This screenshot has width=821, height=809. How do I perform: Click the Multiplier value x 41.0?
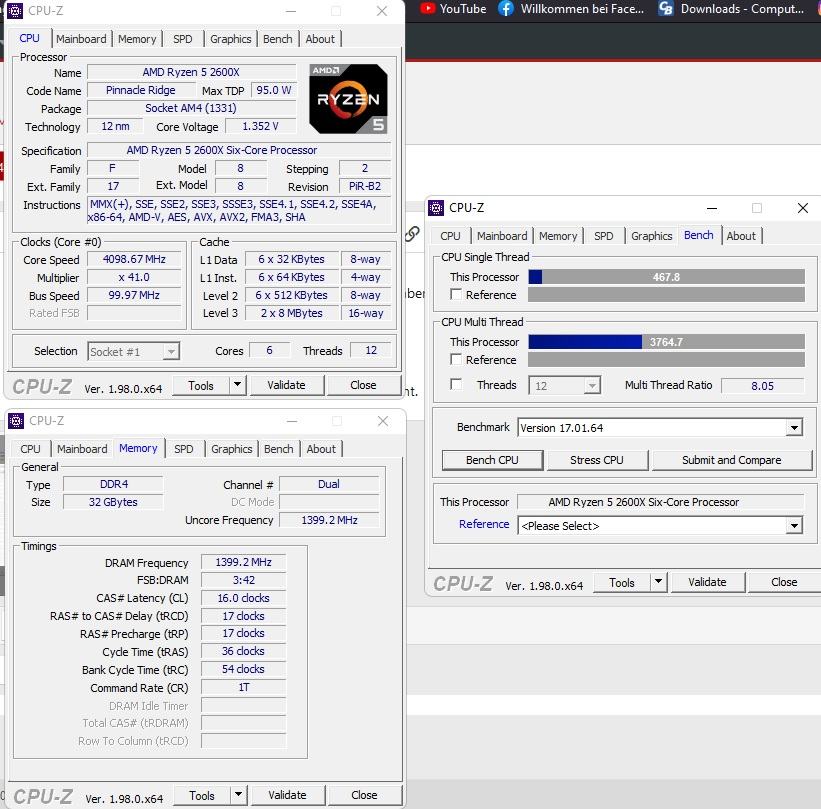pos(134,277)
